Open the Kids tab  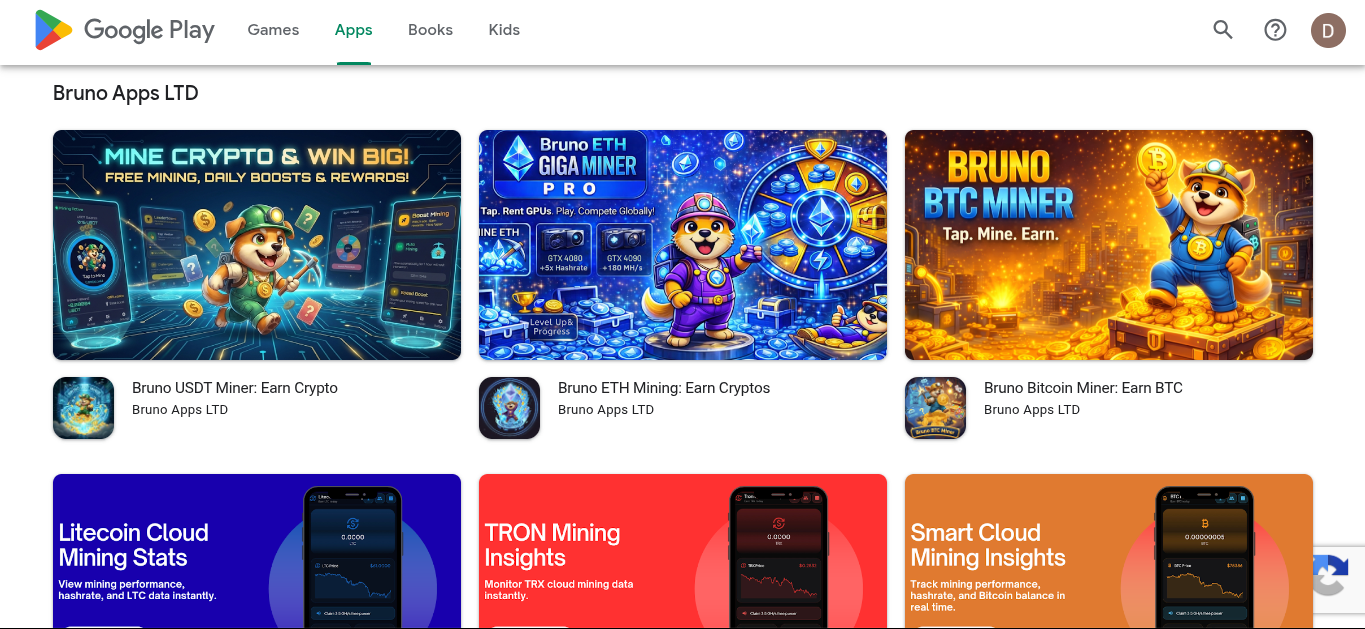coord(504,30)
